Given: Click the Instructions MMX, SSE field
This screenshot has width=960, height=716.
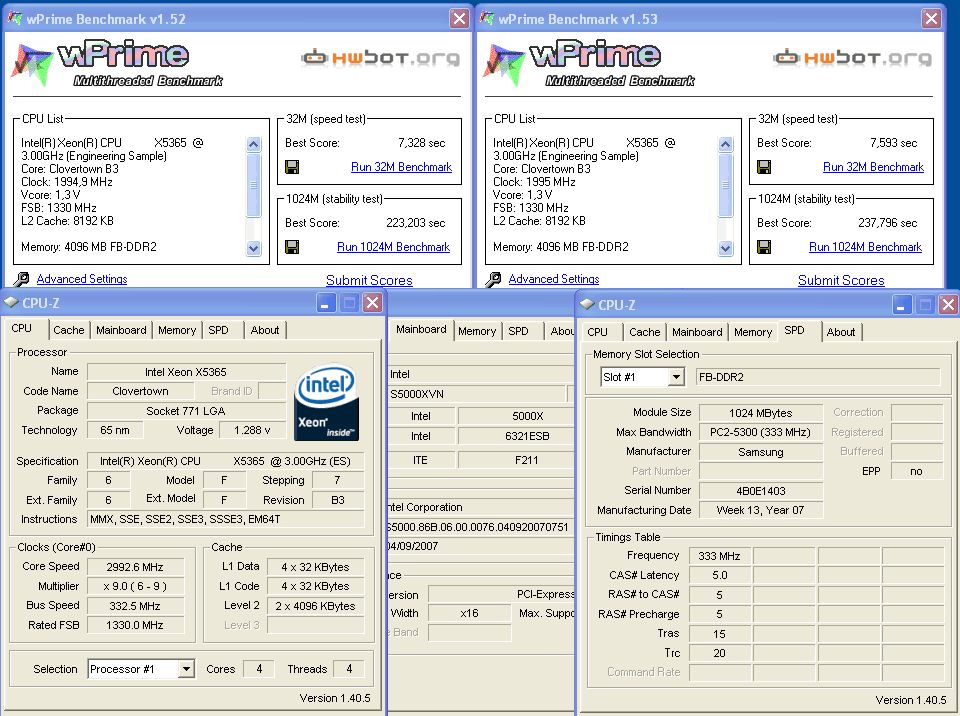Looking at the screenshot, I should coord(225,519).
